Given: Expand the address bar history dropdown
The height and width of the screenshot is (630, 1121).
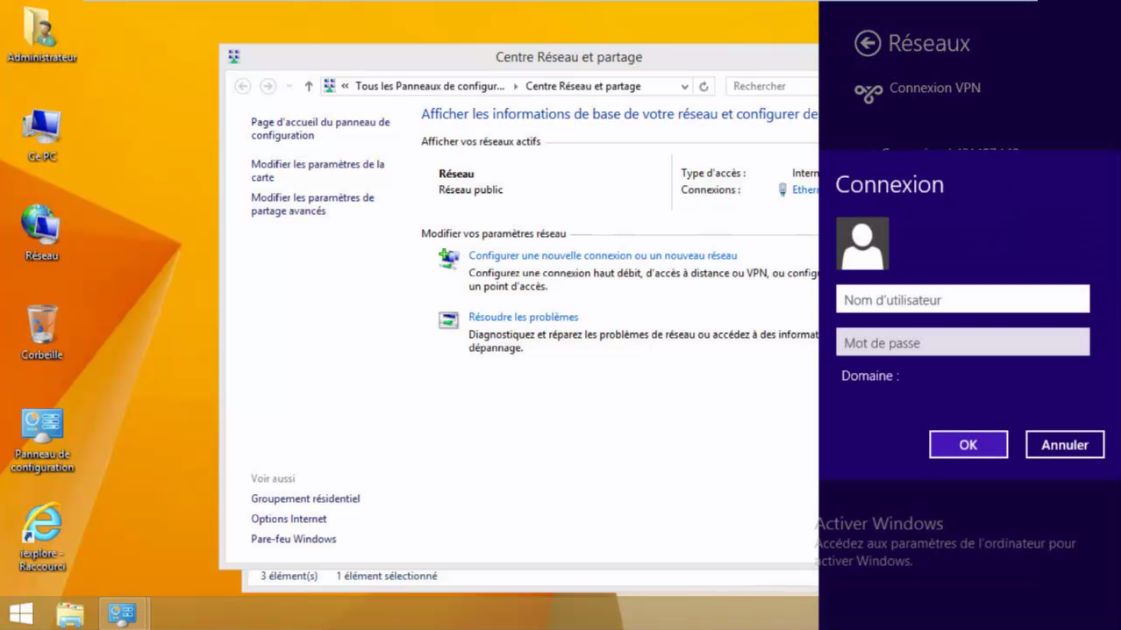Looking at the screenshot, I should [684, 86].
